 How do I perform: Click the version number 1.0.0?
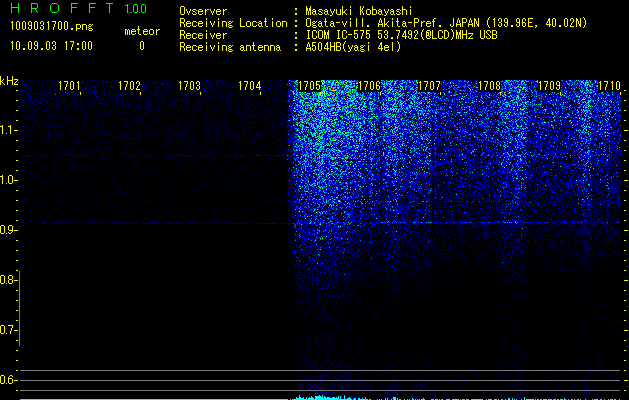[x=136, y=9]
